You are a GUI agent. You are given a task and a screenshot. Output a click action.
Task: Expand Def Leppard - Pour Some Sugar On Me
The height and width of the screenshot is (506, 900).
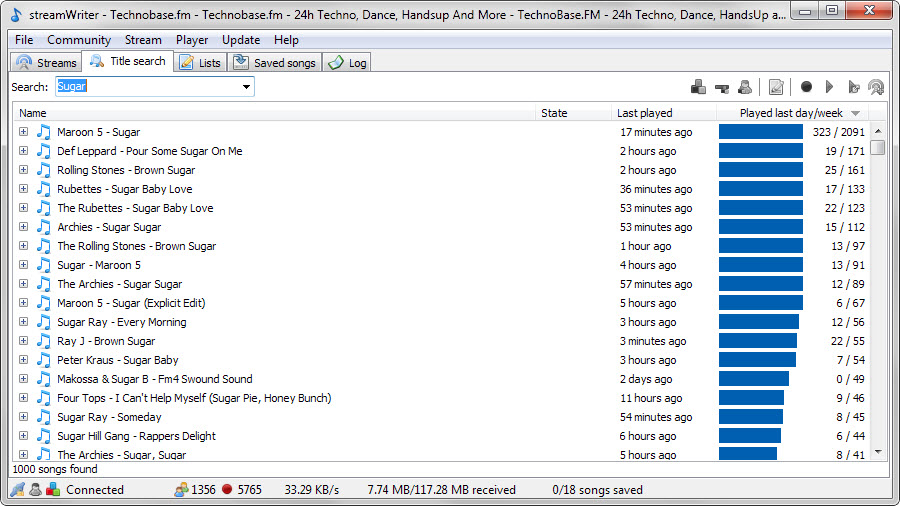pos(23,150)
